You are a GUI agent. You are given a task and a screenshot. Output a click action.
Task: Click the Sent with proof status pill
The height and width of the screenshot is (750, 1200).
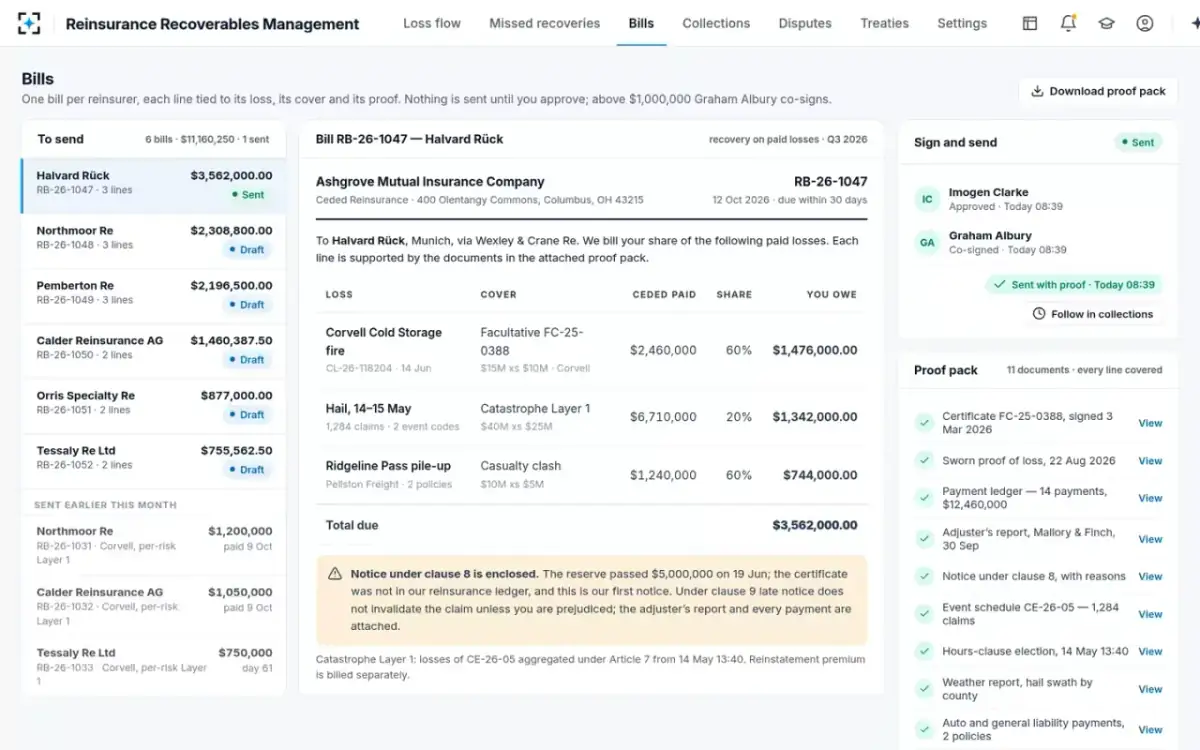click(1073, 285)
